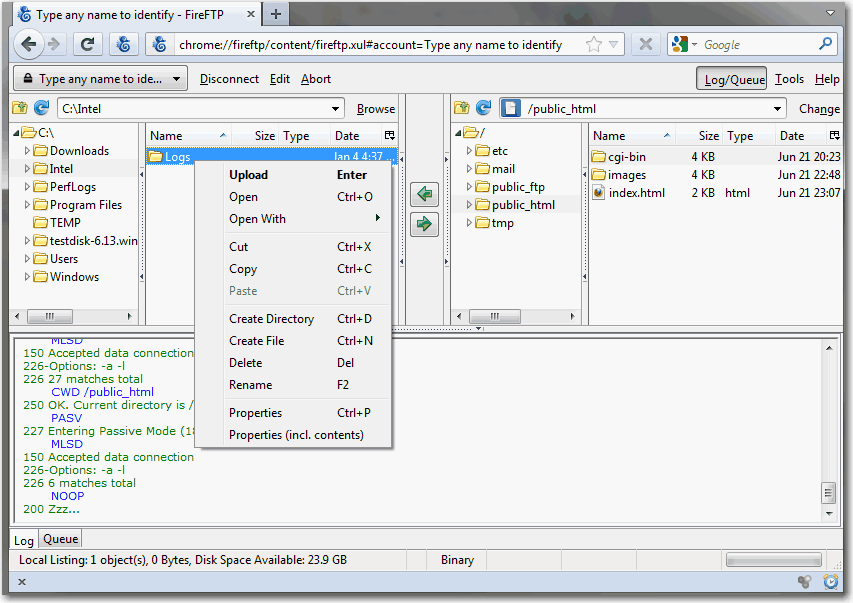
Task: Collapse the C:\ root tree node
Action: pos(17,133)
